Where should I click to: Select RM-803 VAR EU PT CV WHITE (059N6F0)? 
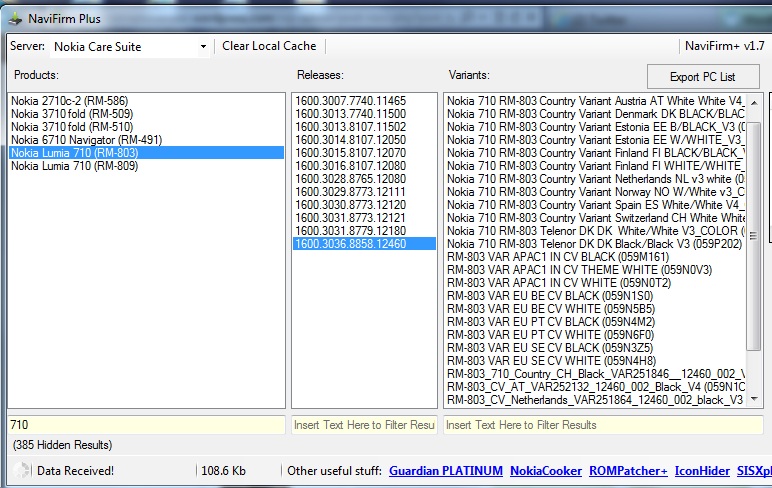pyautogui.click(x=596, y=335)
